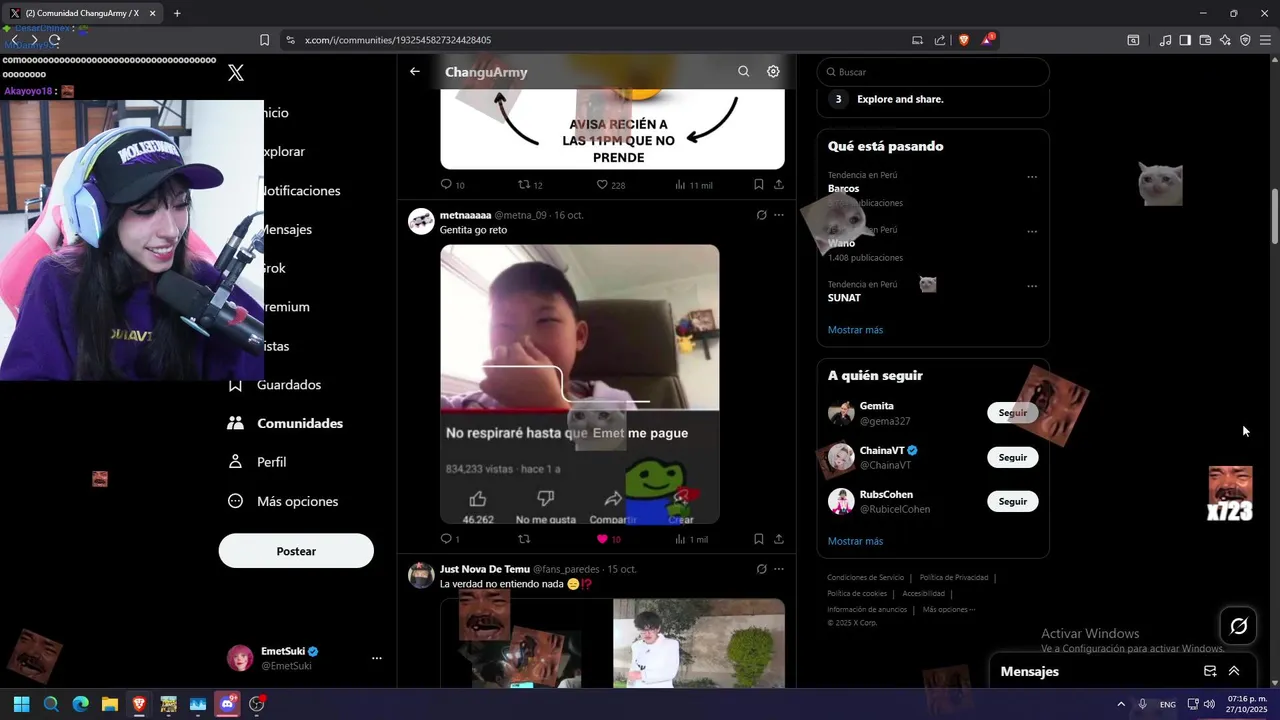This screenshot has width=1280, height=720.
Task: Open the Brave Wallet icon
Action: pos(1205,40)
